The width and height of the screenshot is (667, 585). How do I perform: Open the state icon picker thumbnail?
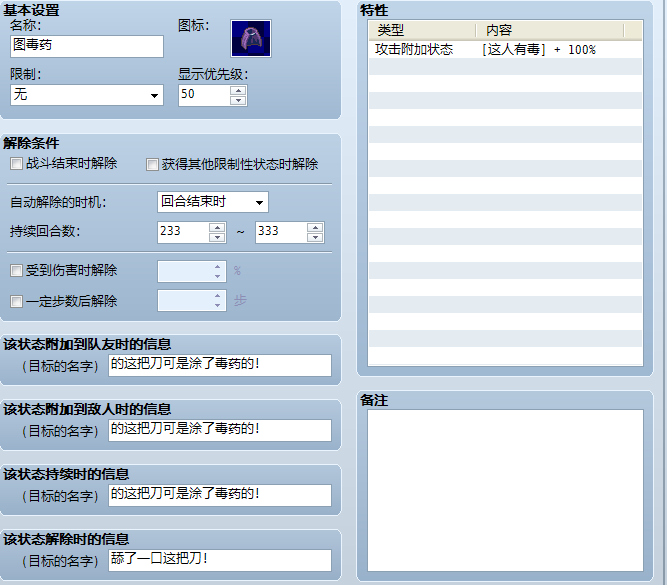[x=251, y=38]
